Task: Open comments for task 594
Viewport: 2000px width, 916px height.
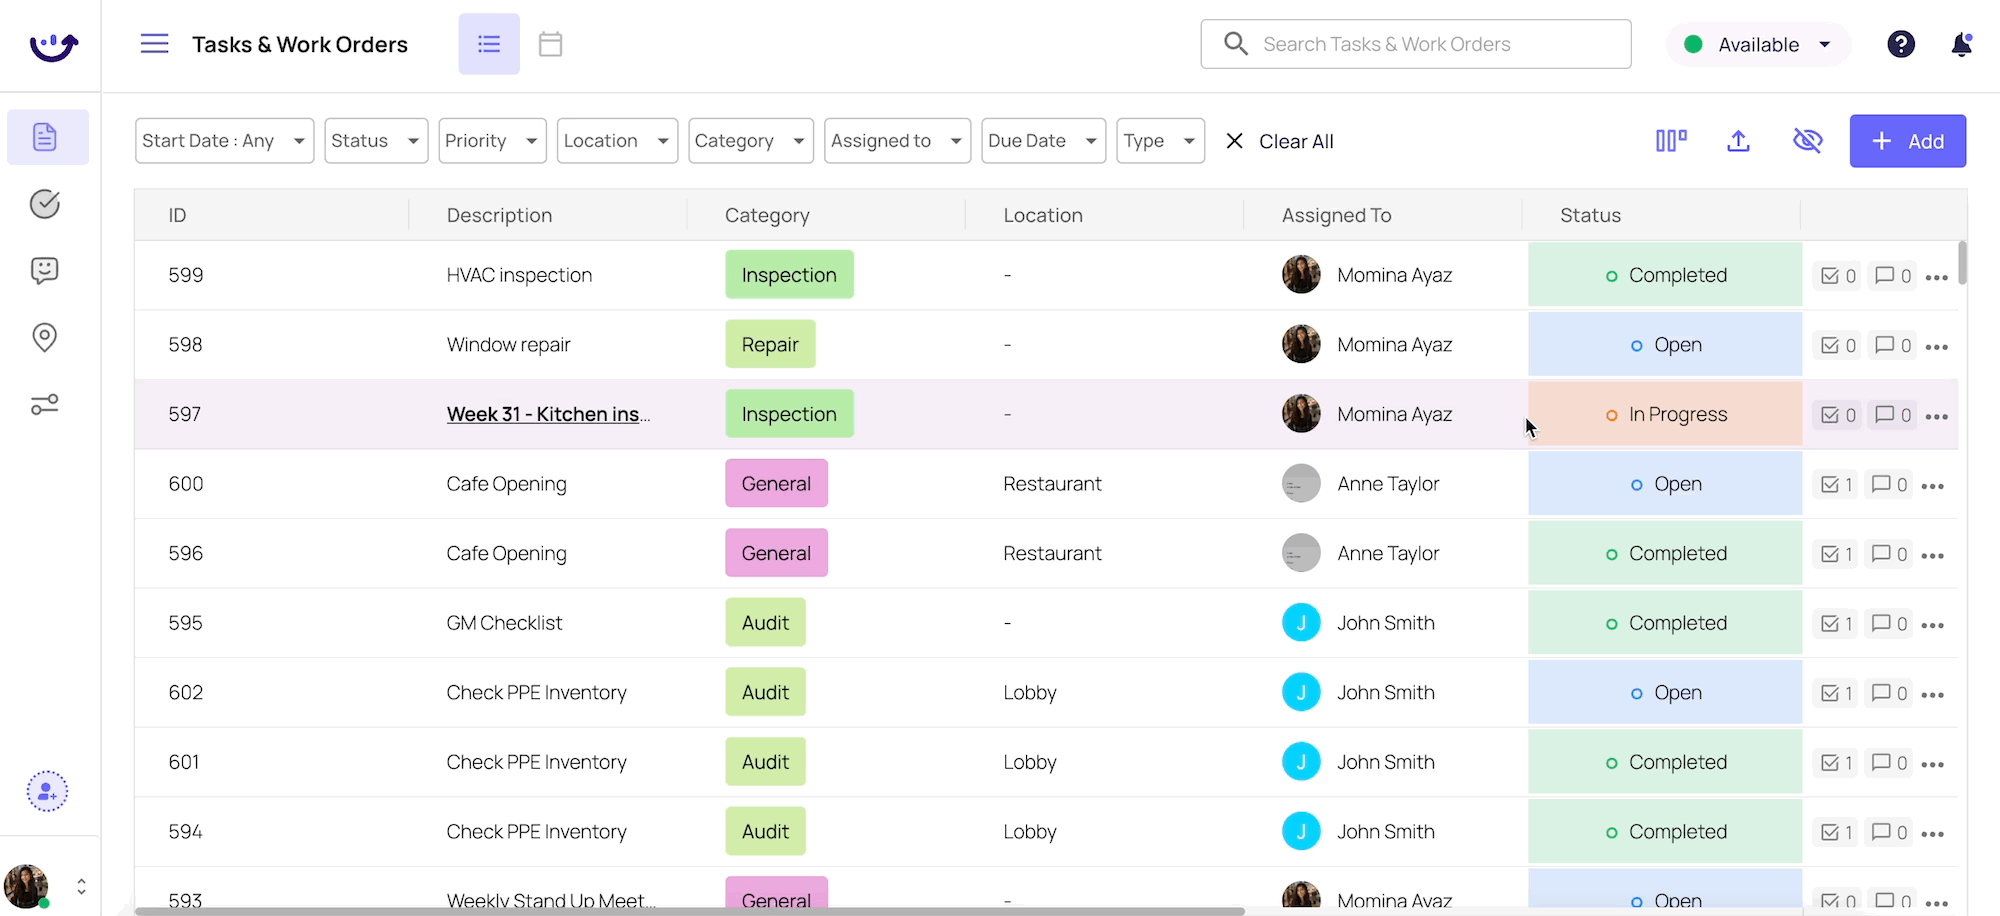Action: coord(1889,832)
